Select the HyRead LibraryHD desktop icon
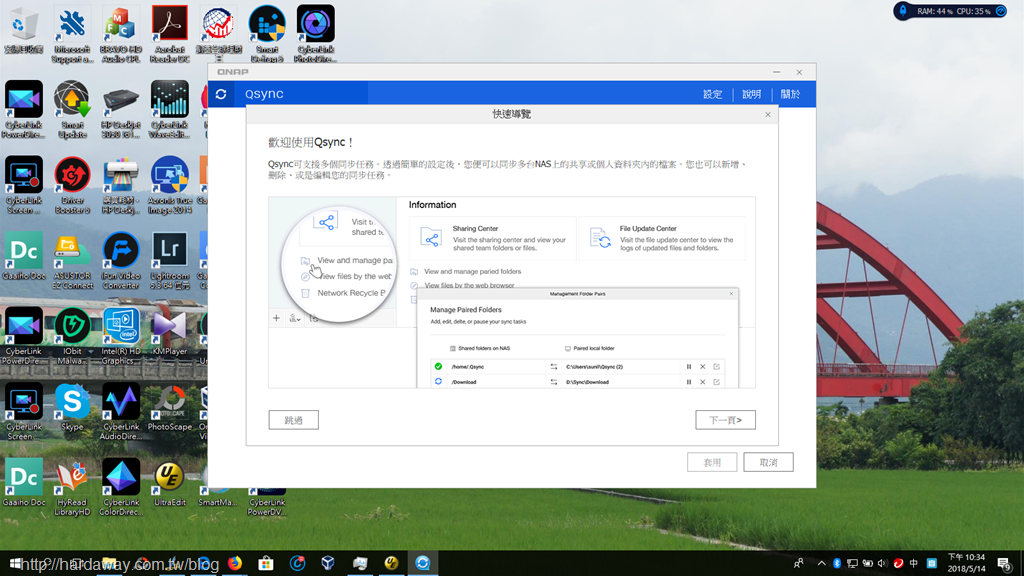 point(72,487)
